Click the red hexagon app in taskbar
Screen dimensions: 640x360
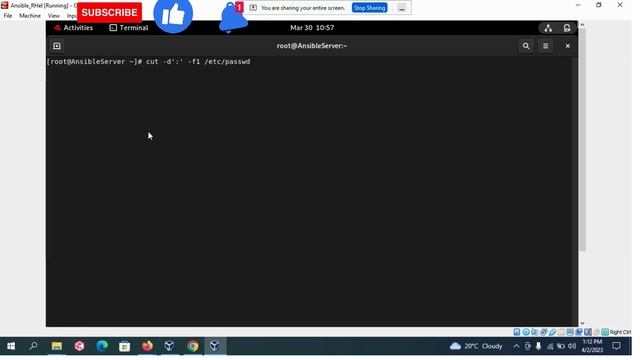point(79,346)
